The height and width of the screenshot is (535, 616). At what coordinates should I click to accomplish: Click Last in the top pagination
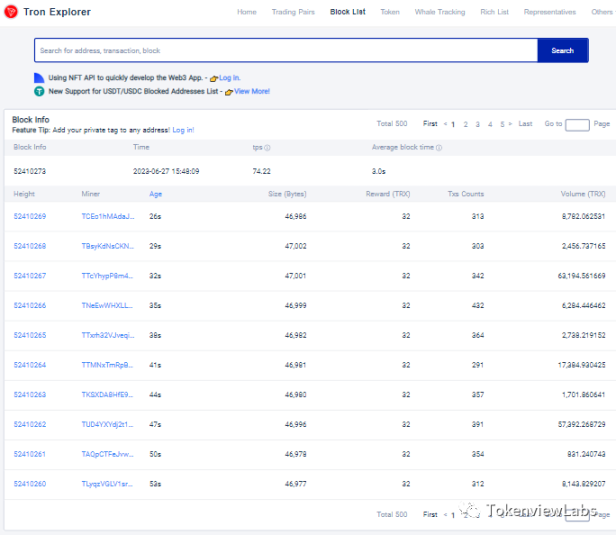coord(525,124)
